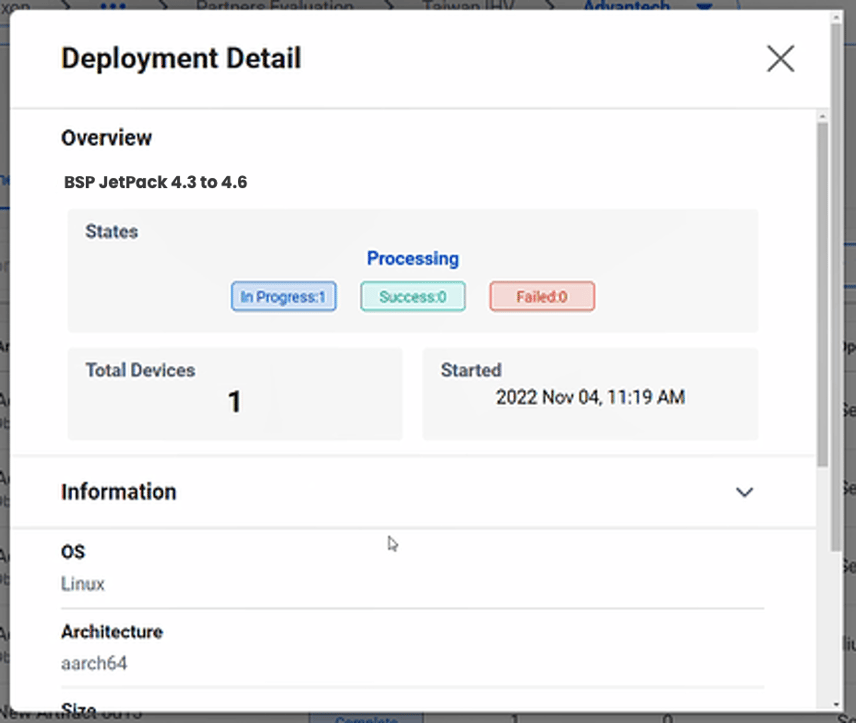Image resolution: width=856 pixels, height=723 pixels.
Task: Click the Overview section heading
Action: tap(107, 138)
